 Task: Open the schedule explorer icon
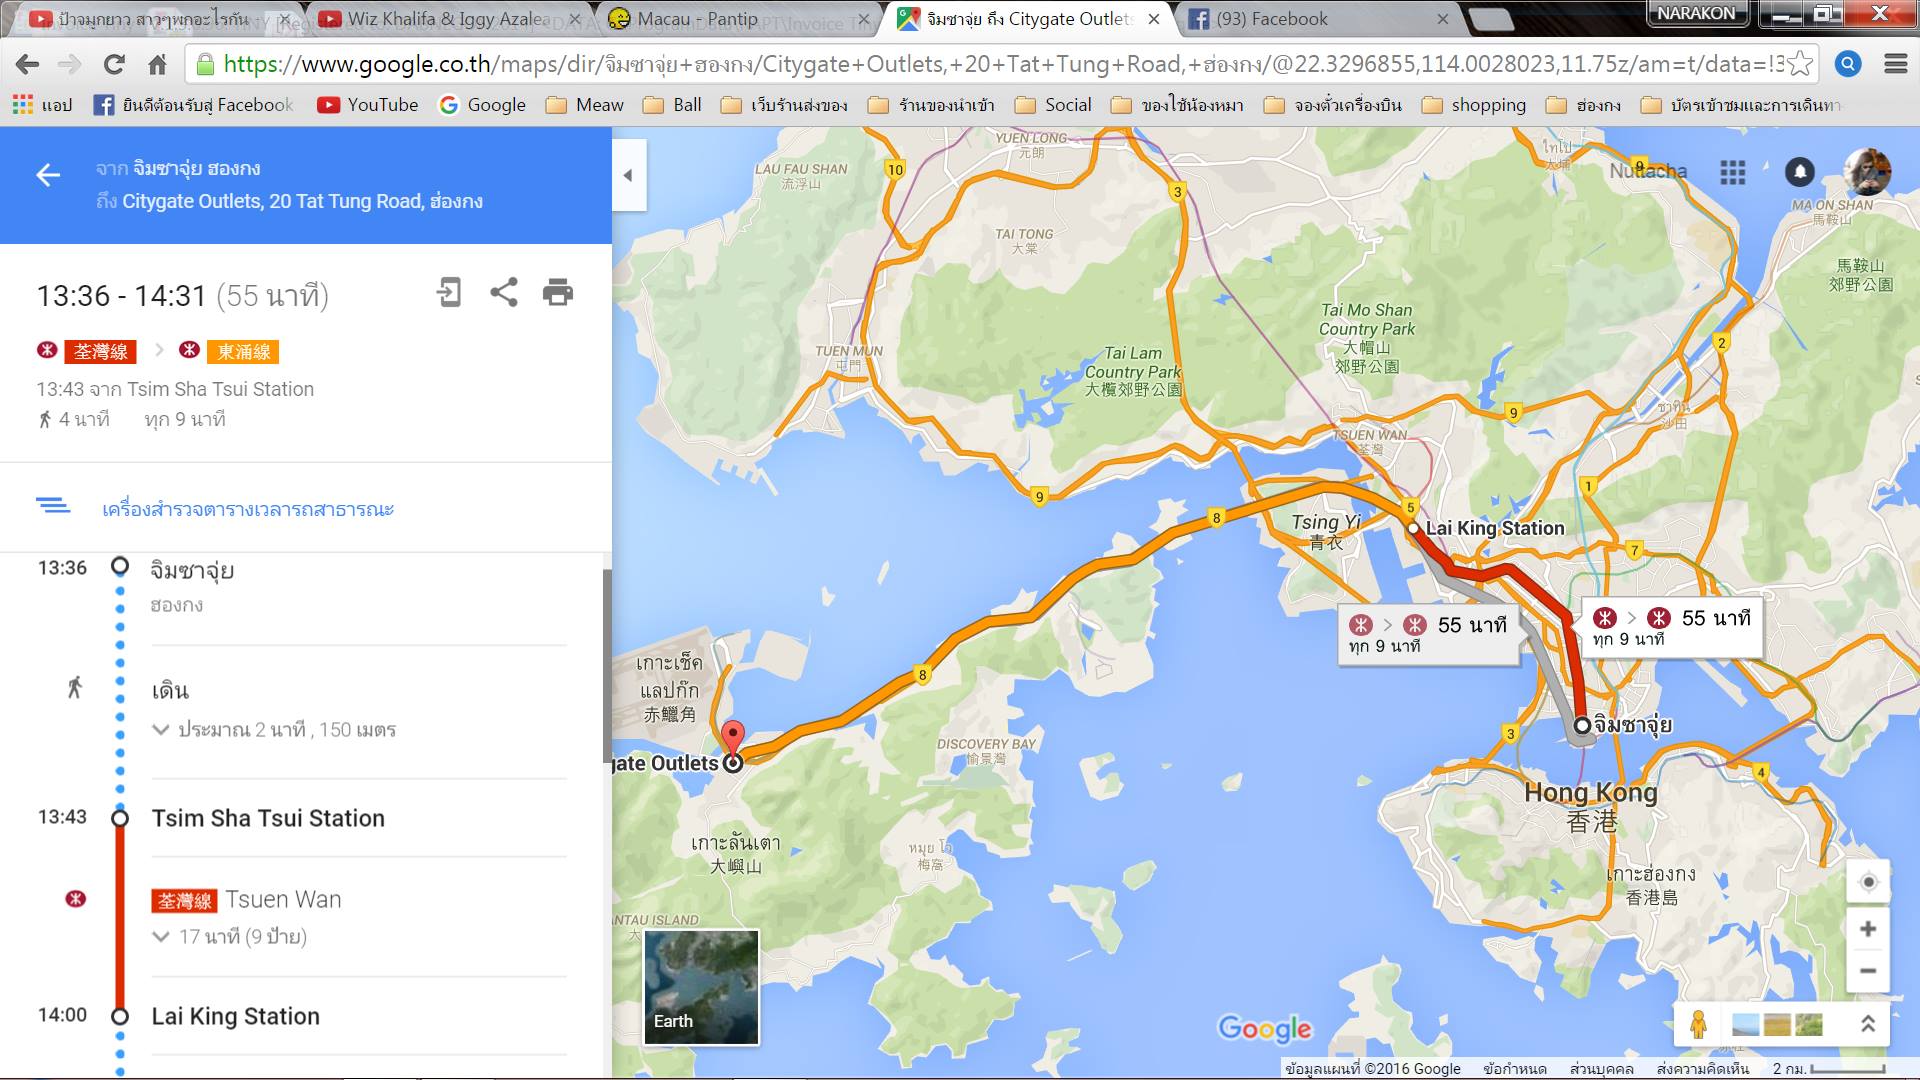pos(53,506)
